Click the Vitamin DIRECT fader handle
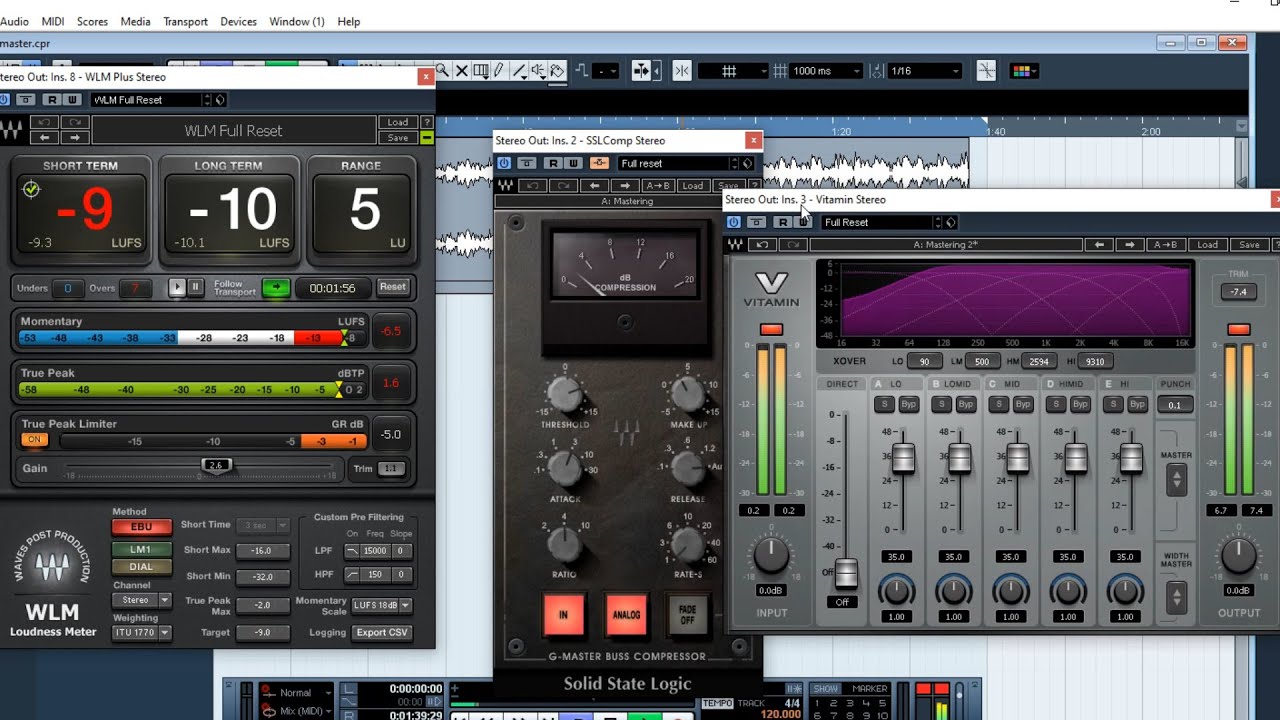 [x=846, y=573]
